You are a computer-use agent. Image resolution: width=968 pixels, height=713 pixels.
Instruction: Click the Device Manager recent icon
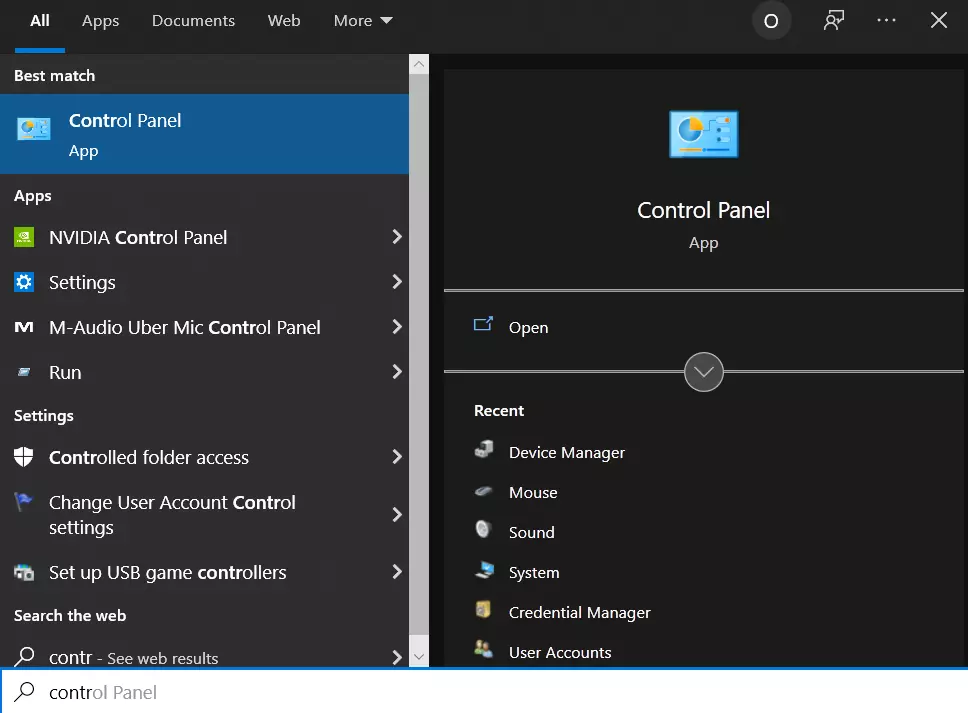point(484,449)
